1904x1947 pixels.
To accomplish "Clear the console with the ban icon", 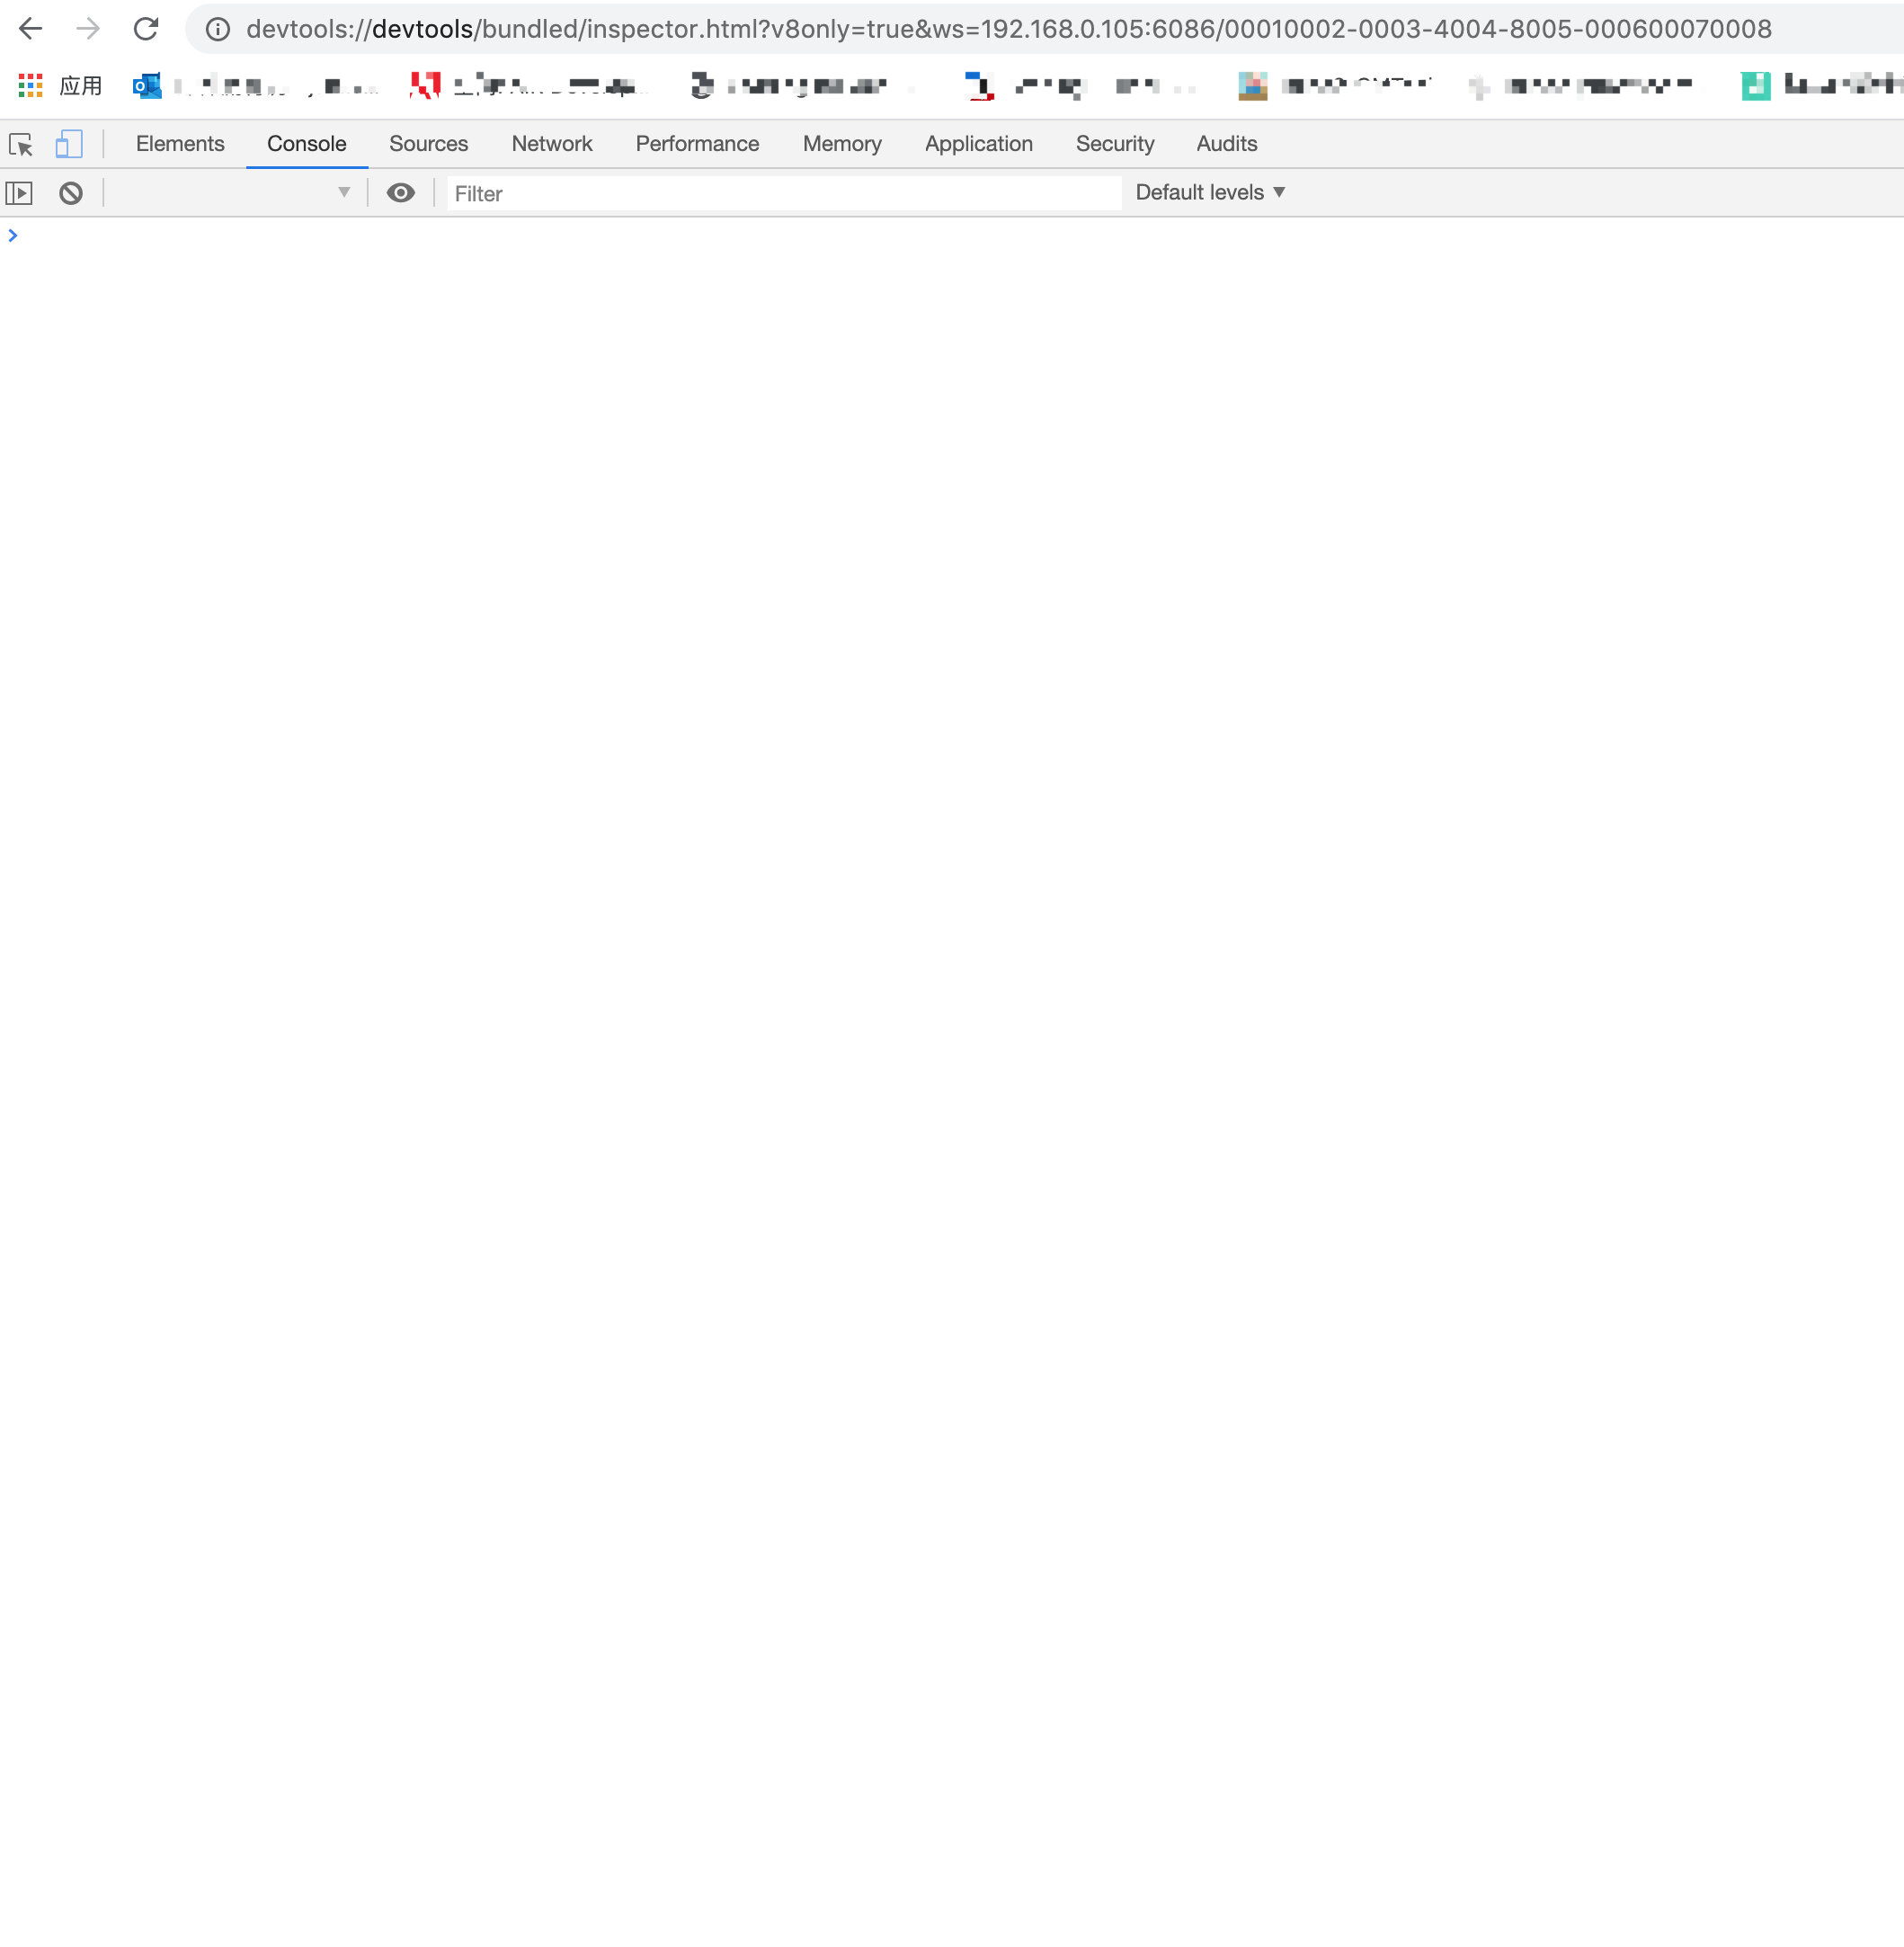I will pos(71,194).
